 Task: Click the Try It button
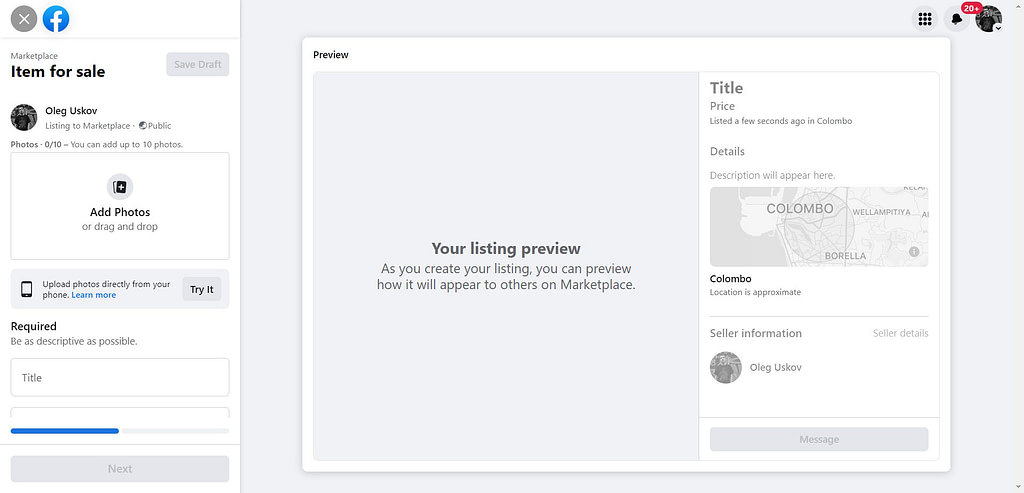[202, 289]
